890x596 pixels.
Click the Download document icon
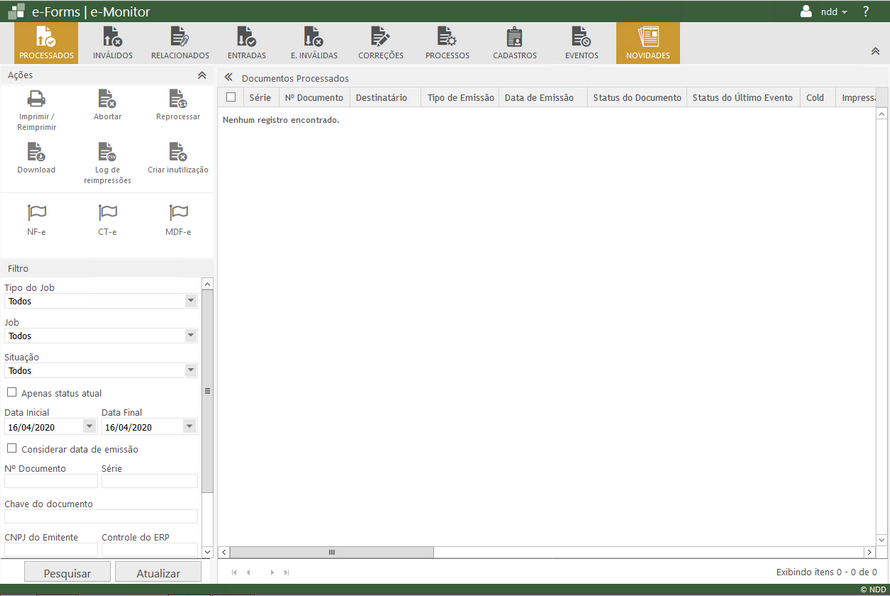[36, 152]
